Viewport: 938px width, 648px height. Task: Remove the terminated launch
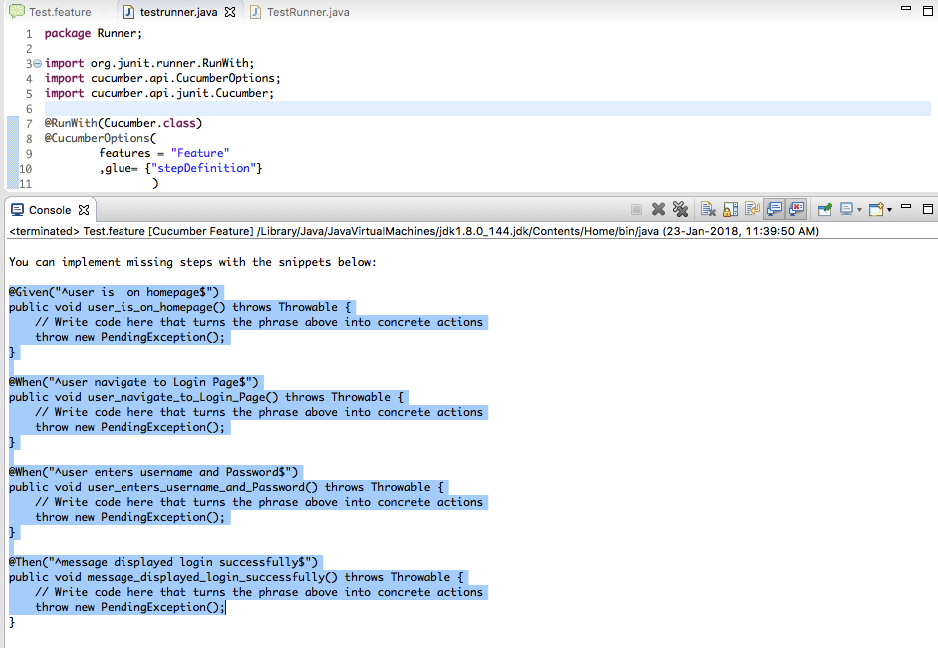coord(657,209)
